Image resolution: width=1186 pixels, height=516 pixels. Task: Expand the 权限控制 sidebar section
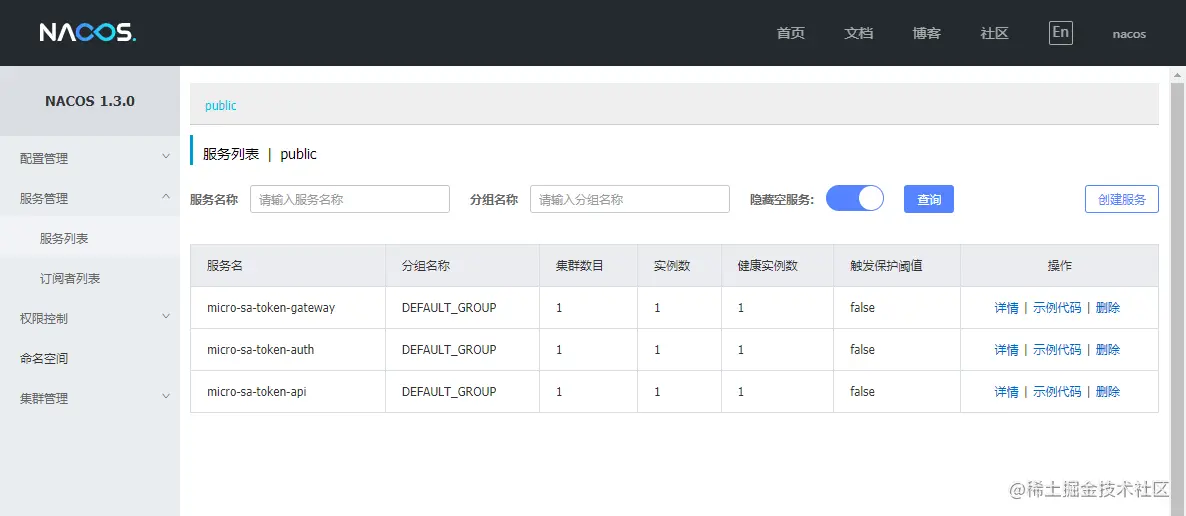[90, 319]
